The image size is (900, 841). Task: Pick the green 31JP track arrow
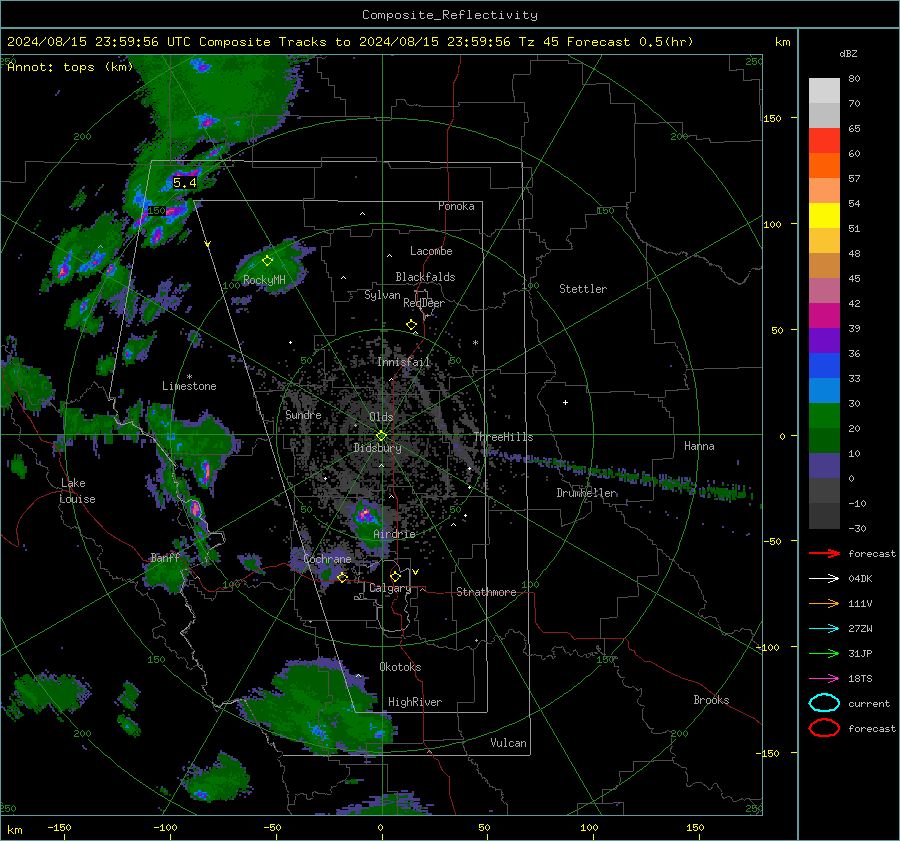click(x=824, y=653)
